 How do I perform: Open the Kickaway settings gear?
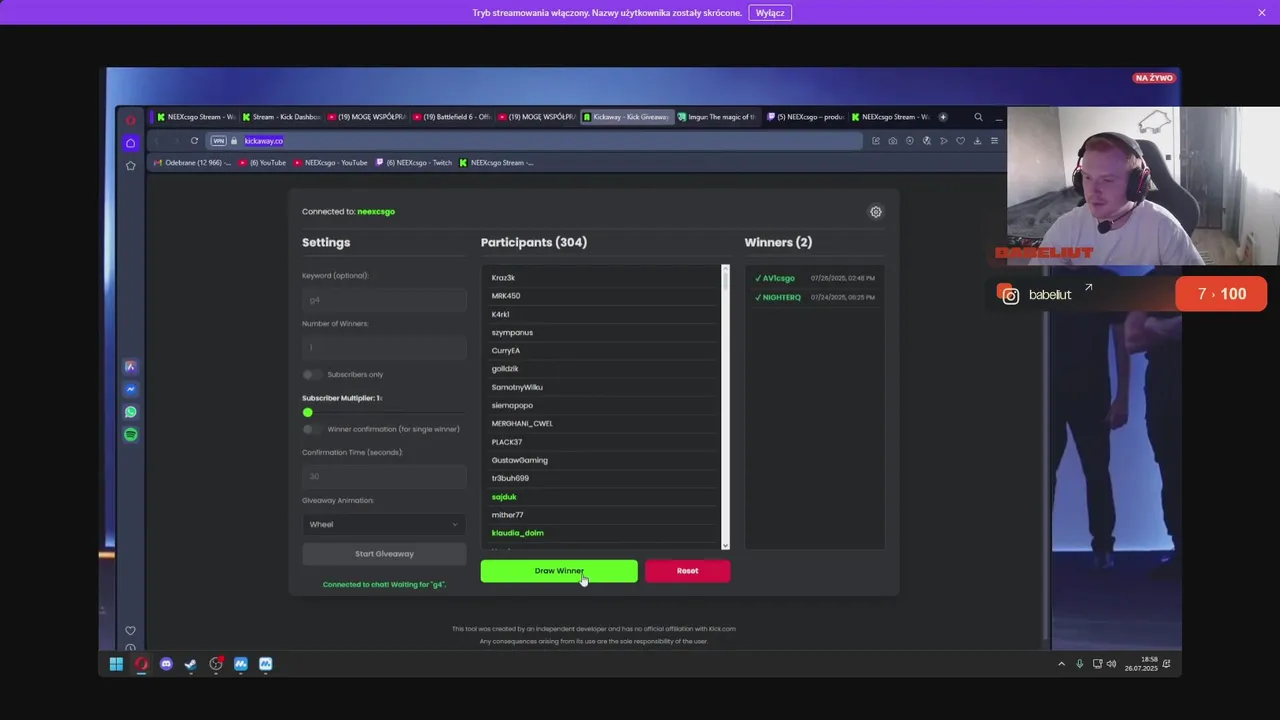tap(876, 212)
